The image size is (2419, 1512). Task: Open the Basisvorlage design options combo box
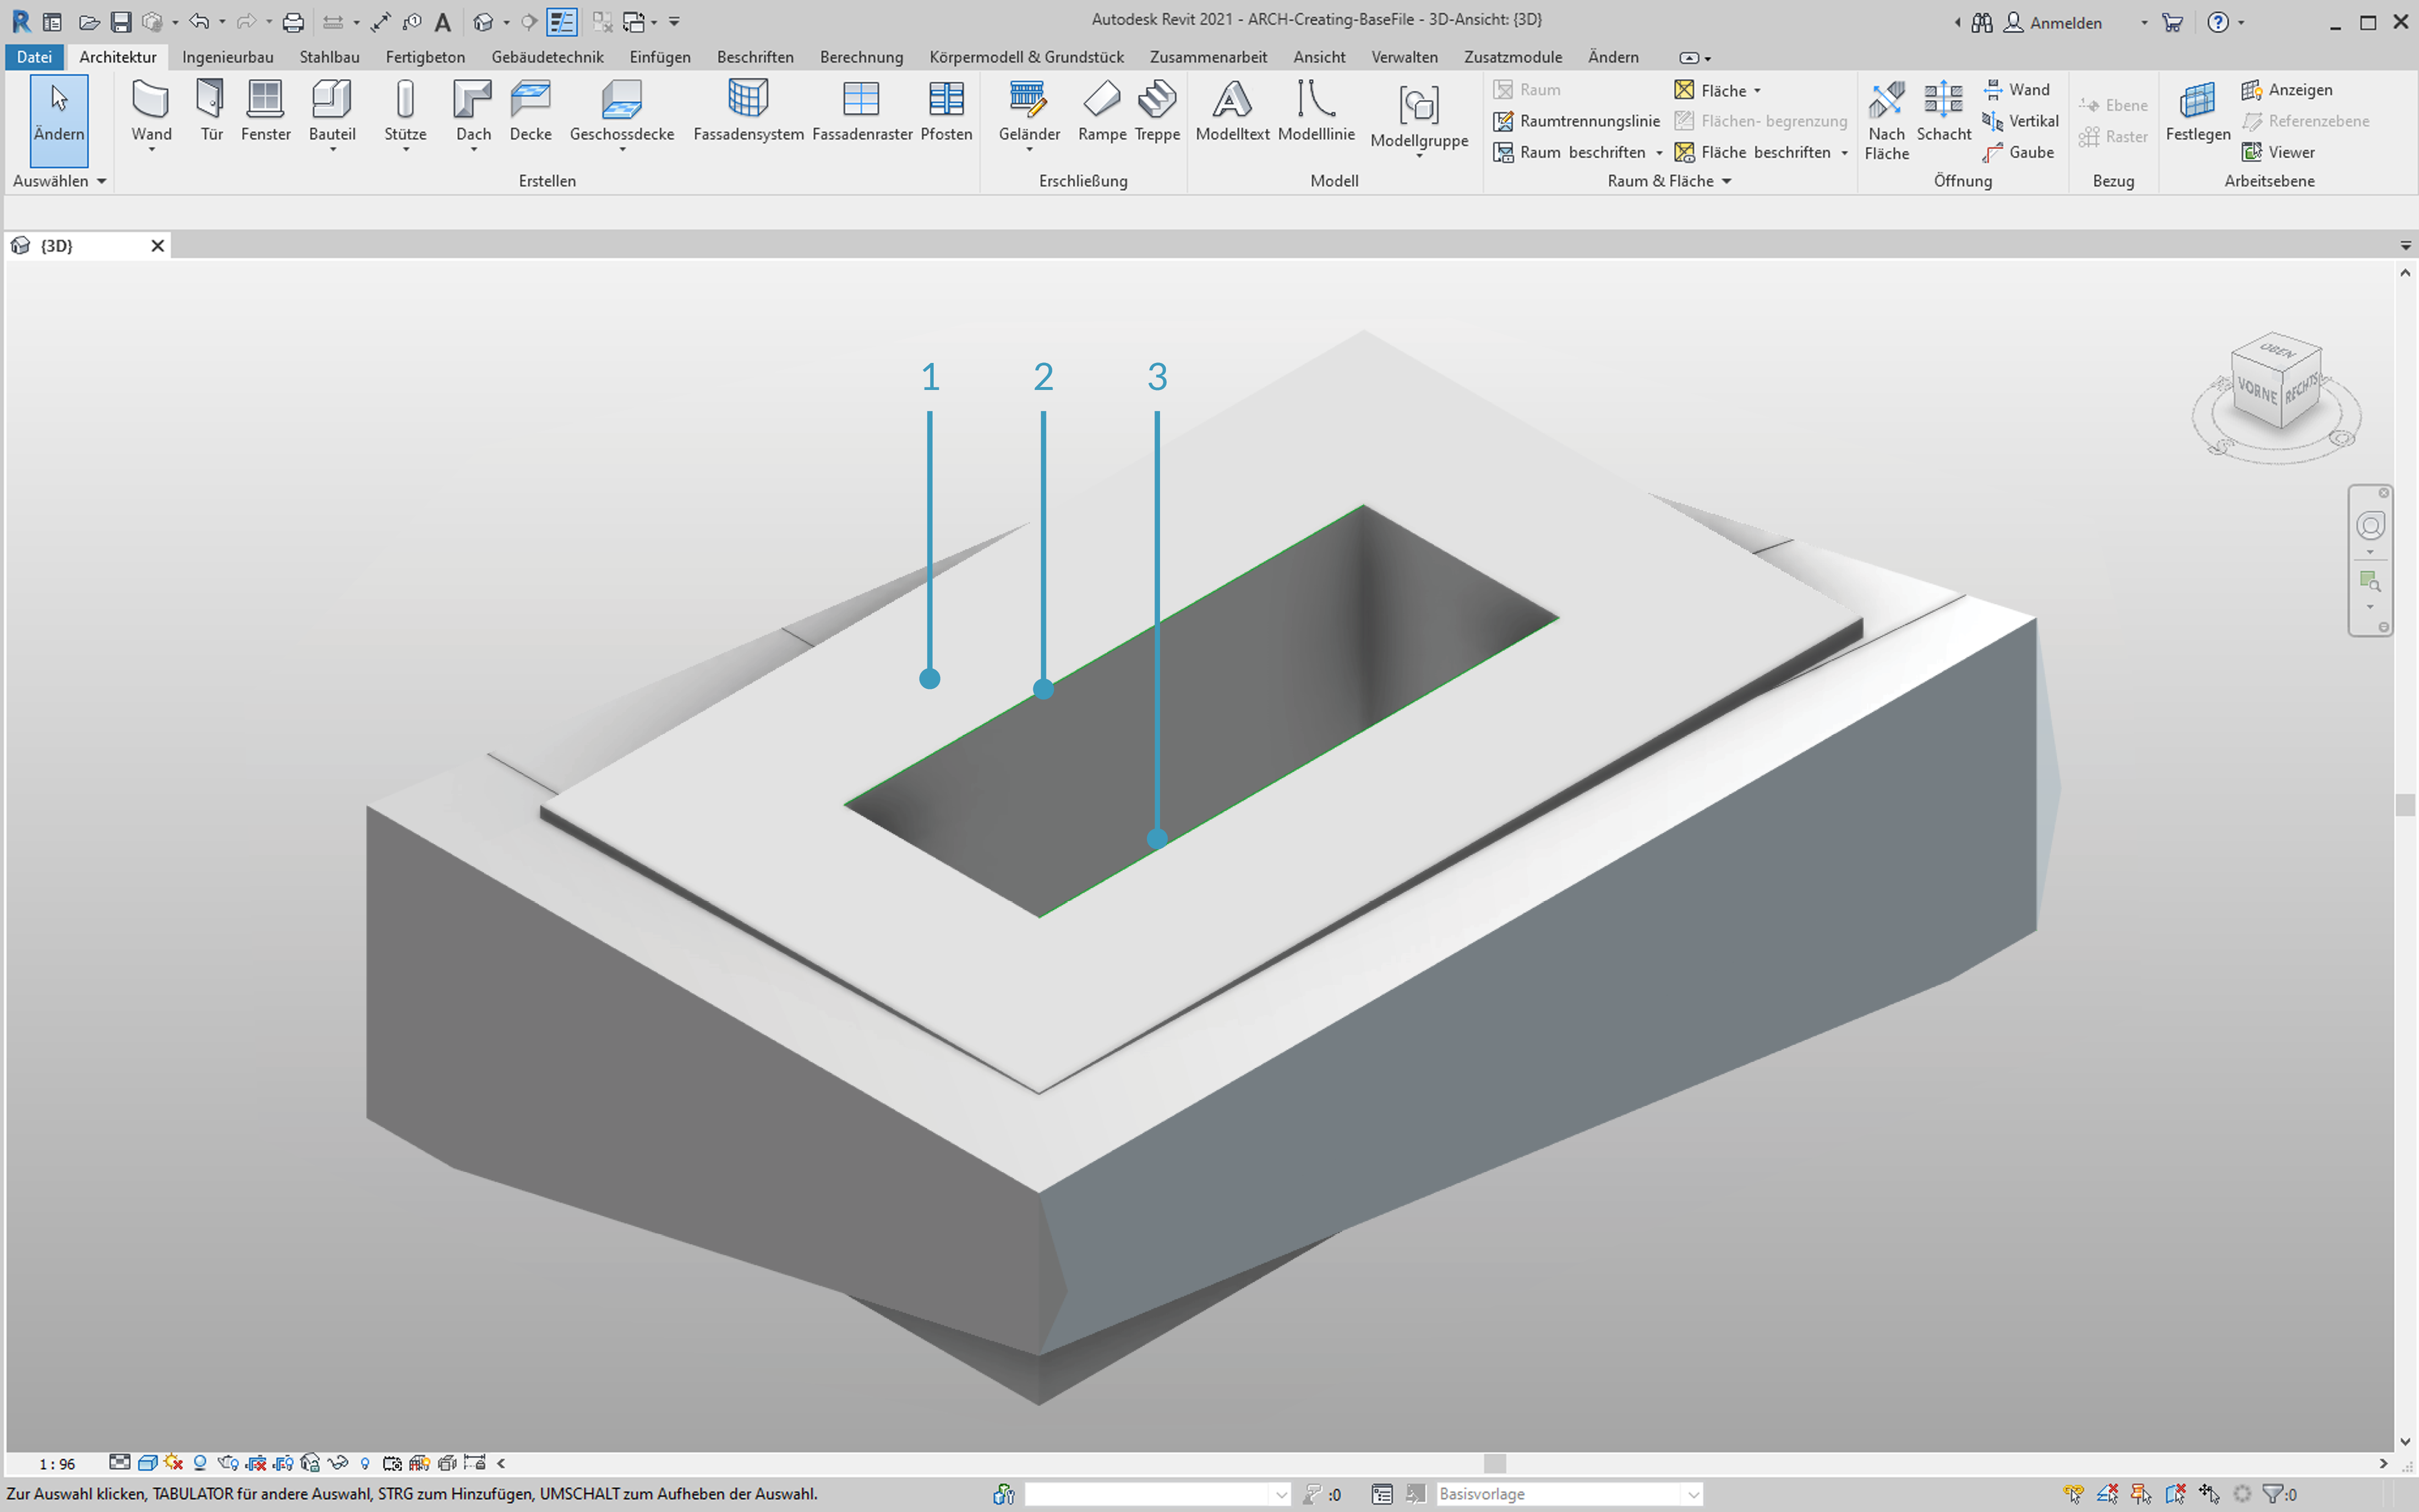coord(1568,1494)
